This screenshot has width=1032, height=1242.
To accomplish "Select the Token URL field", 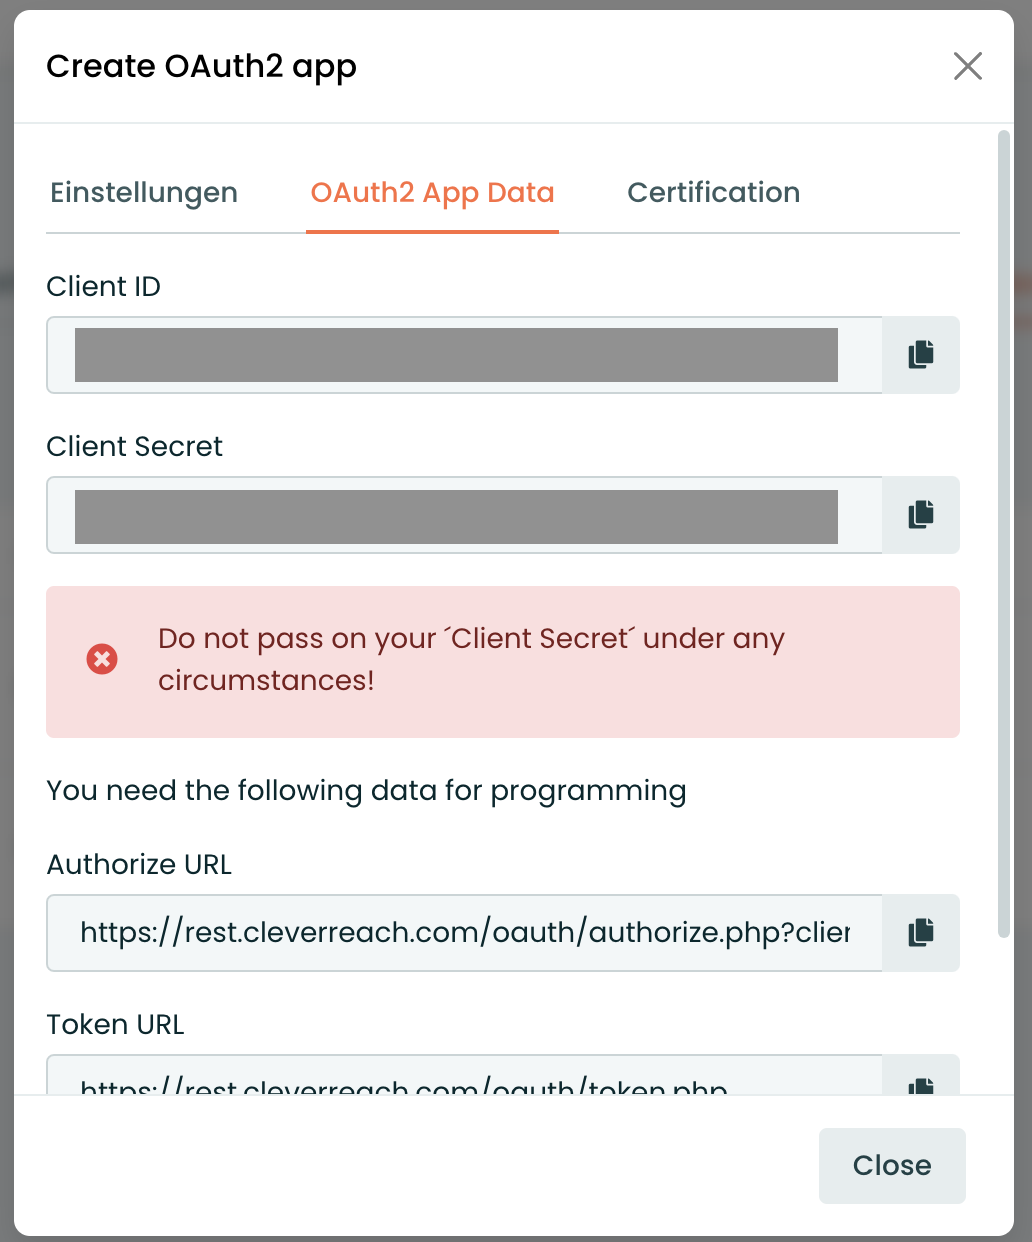I will (x=460, y=1082).
